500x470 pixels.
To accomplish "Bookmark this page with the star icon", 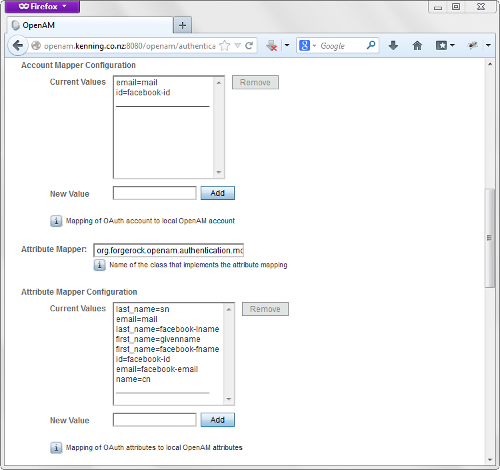I will point(225,46).
